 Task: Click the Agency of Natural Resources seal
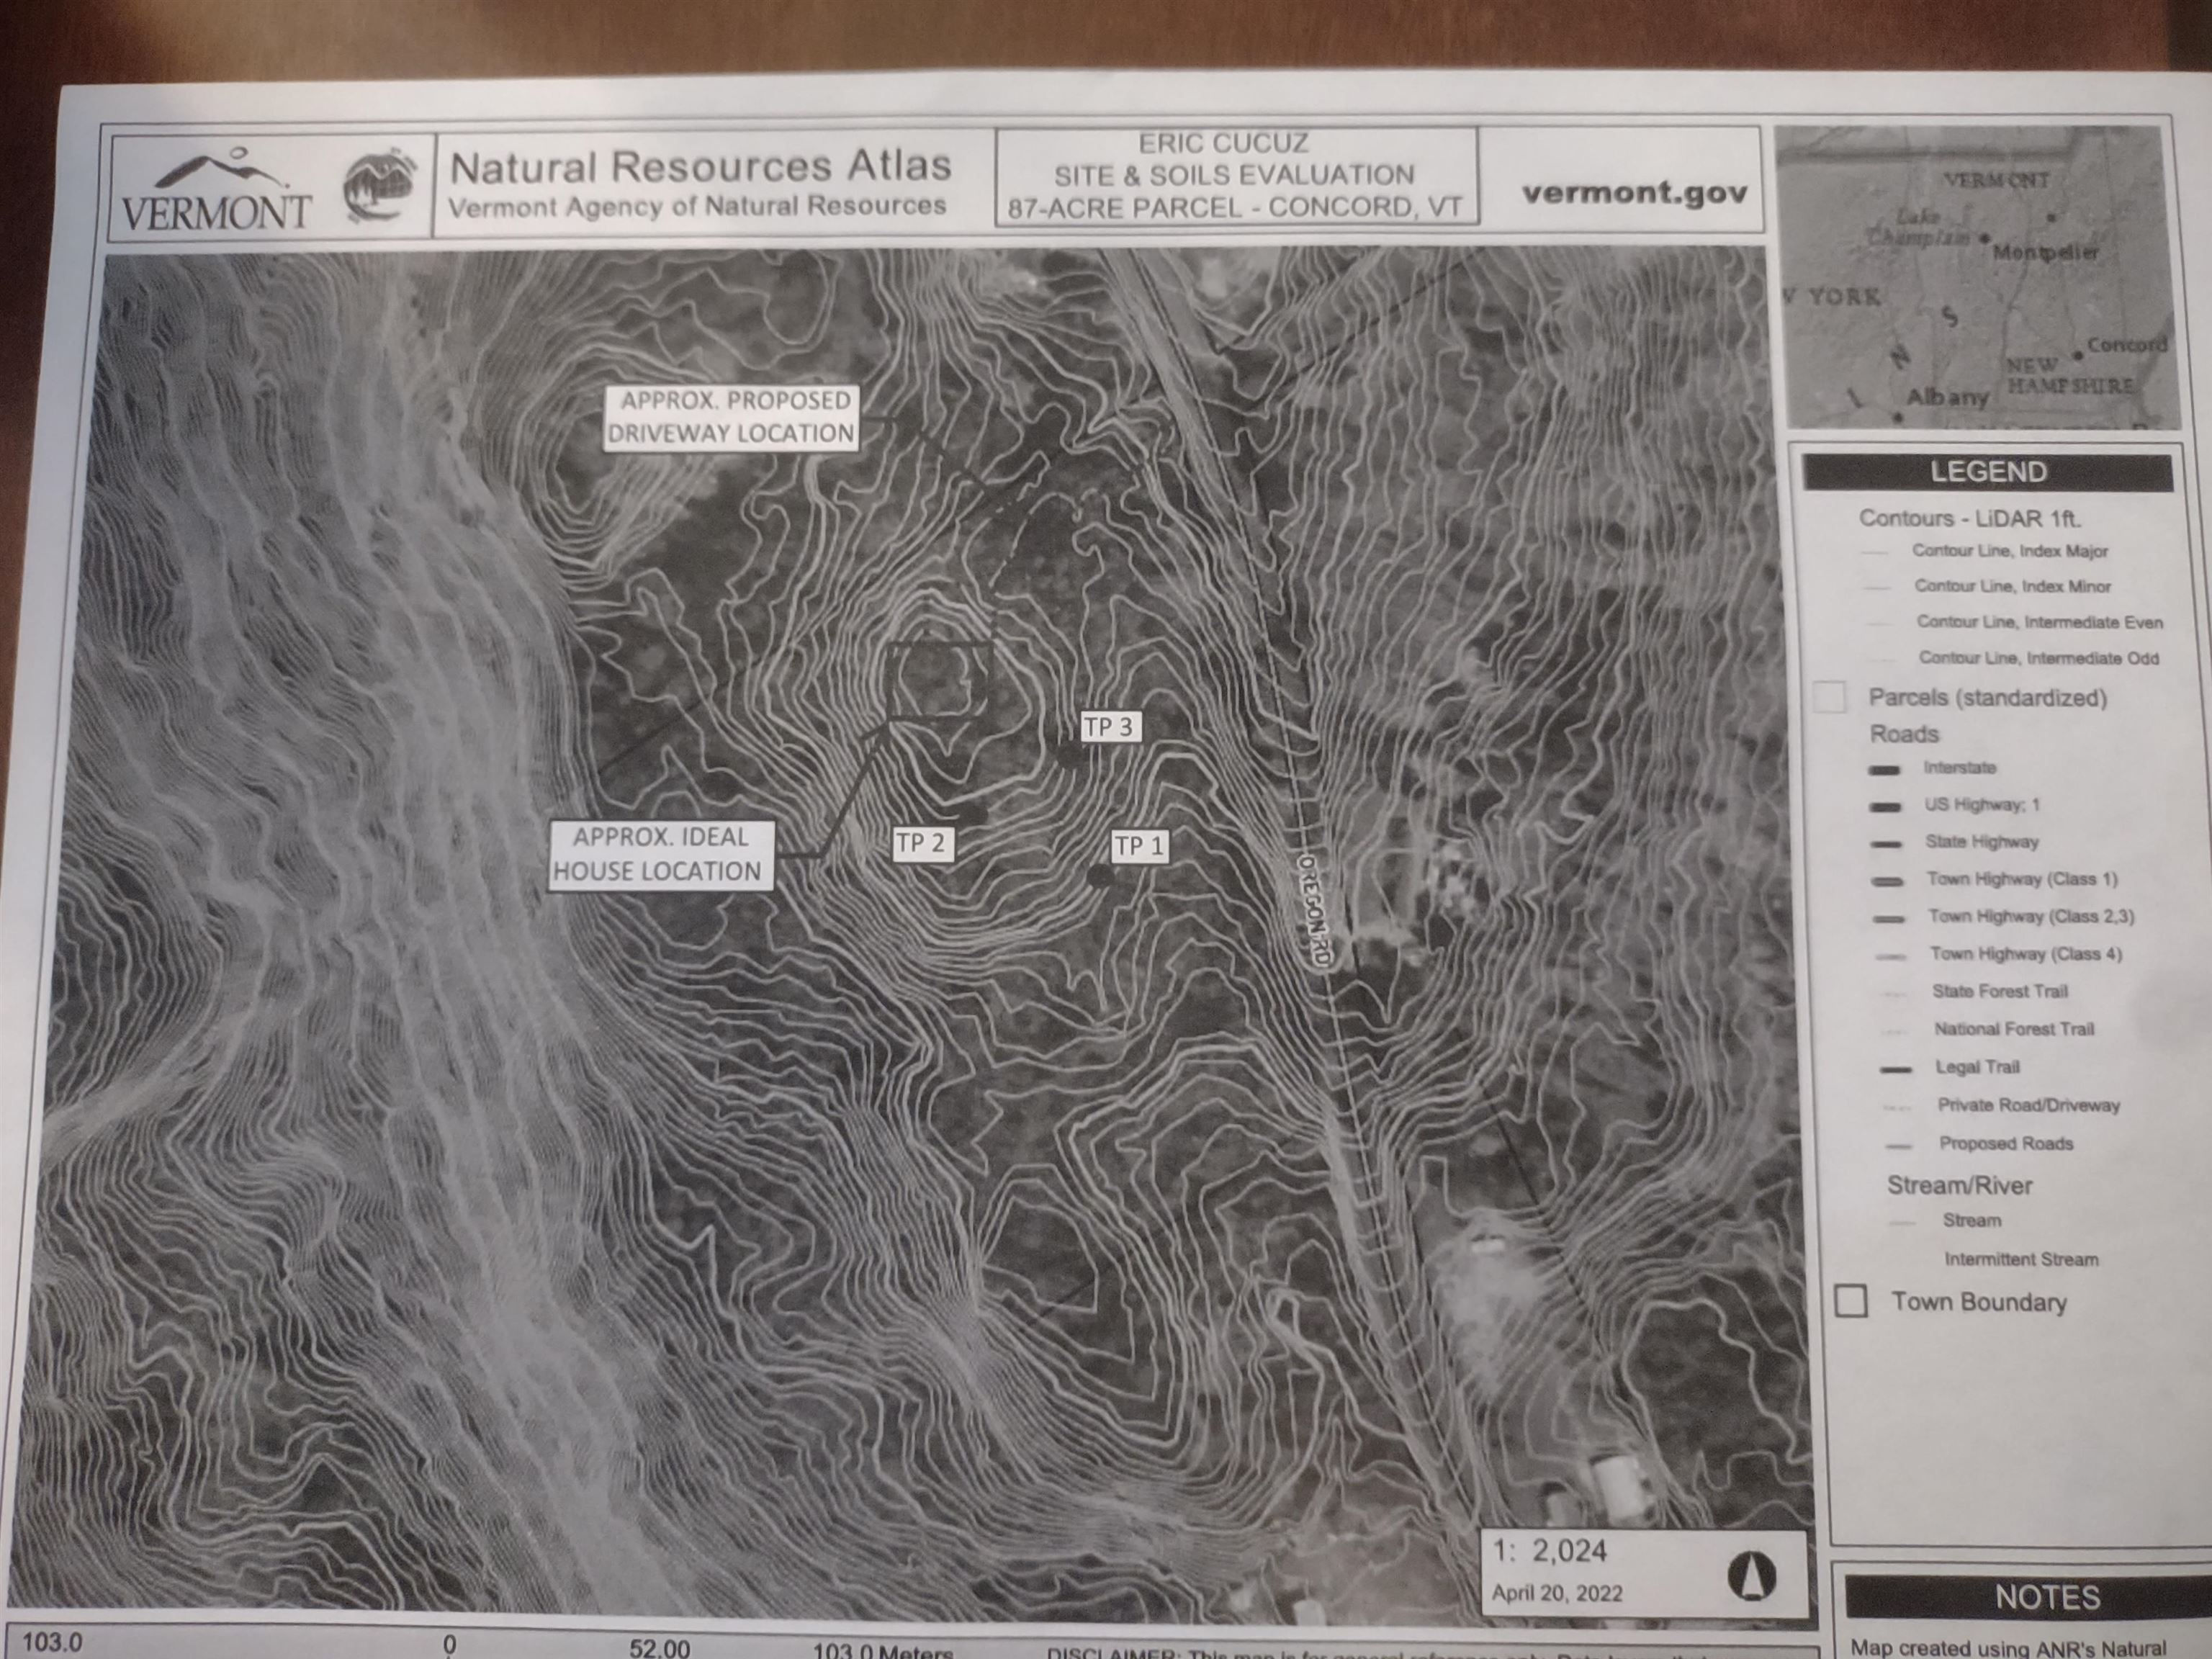(x=379, y=185)
